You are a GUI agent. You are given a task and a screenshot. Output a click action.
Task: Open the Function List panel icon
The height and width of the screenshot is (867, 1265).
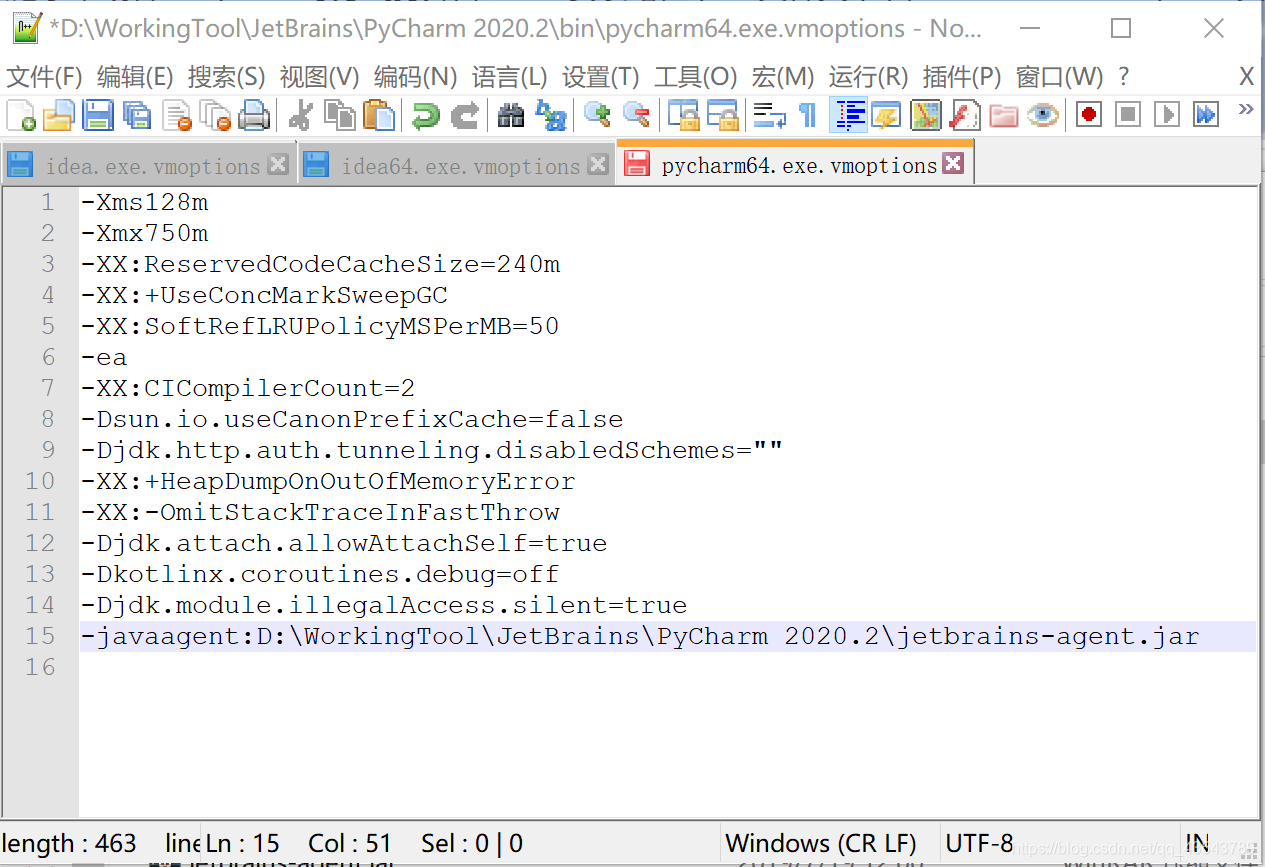pos(964,115)
